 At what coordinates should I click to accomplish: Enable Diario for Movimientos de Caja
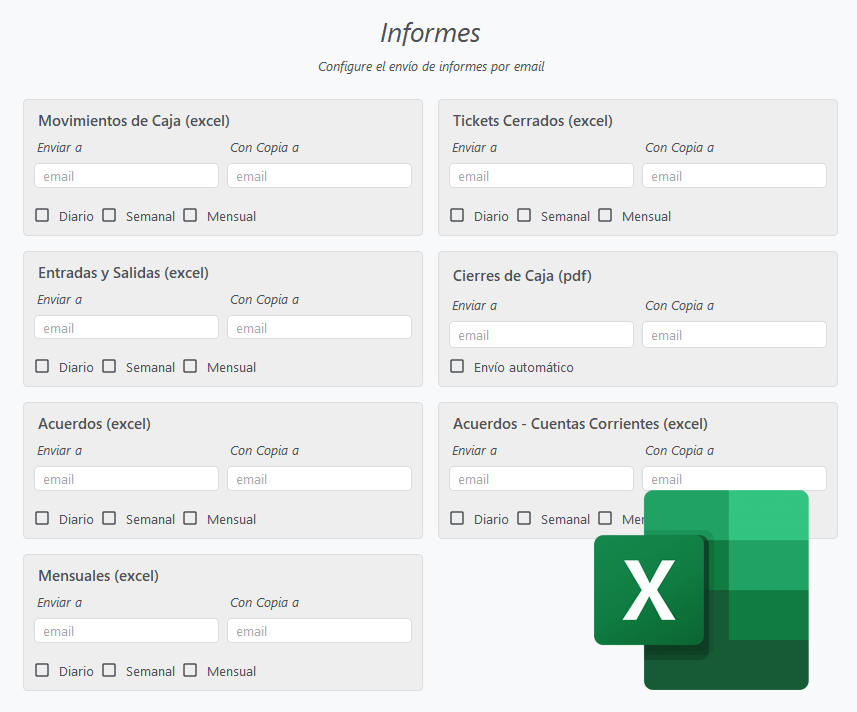click(x=42, y=215)
